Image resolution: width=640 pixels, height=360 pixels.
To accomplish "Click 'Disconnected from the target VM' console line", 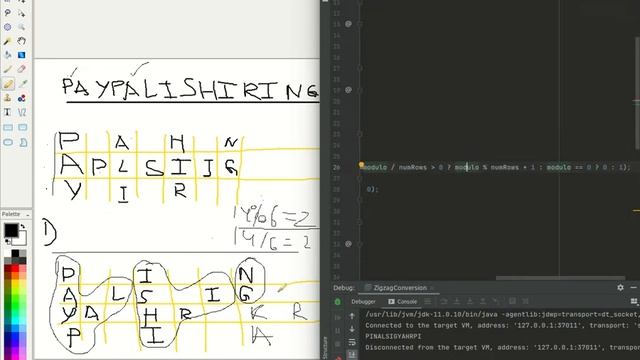I will click(x=502, y=347).
